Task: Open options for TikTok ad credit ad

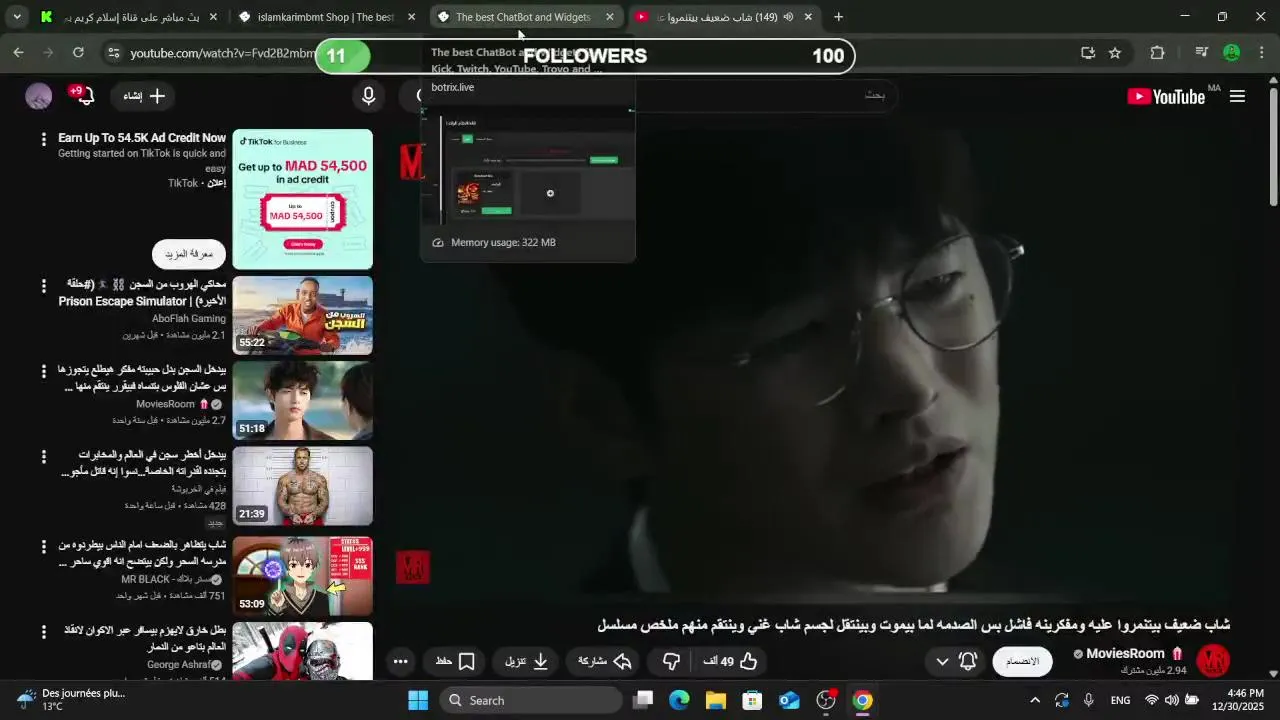Action: tap(43, 139)
